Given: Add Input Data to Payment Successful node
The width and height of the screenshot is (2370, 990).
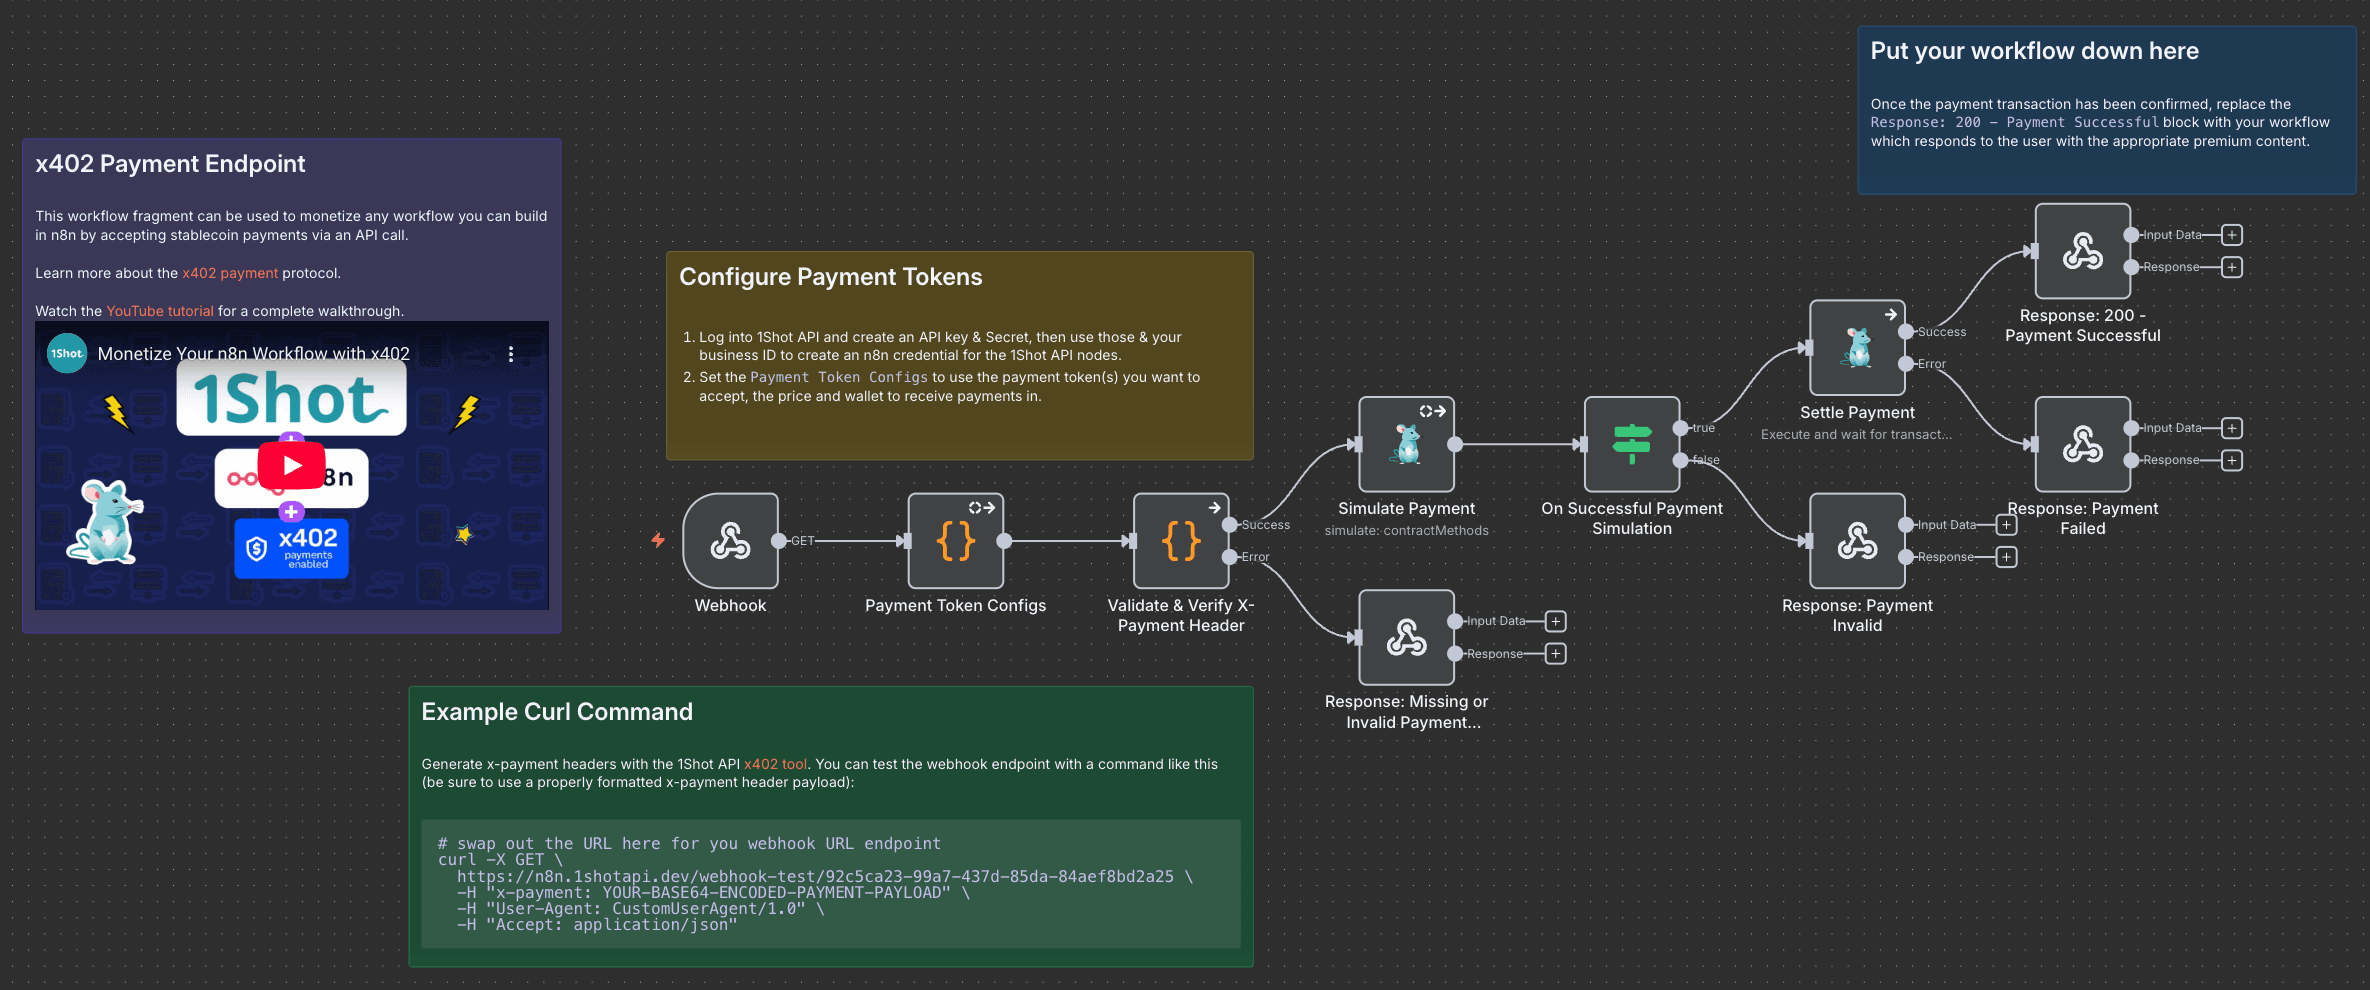Looking at the screenshot, I should [2231, 235].
